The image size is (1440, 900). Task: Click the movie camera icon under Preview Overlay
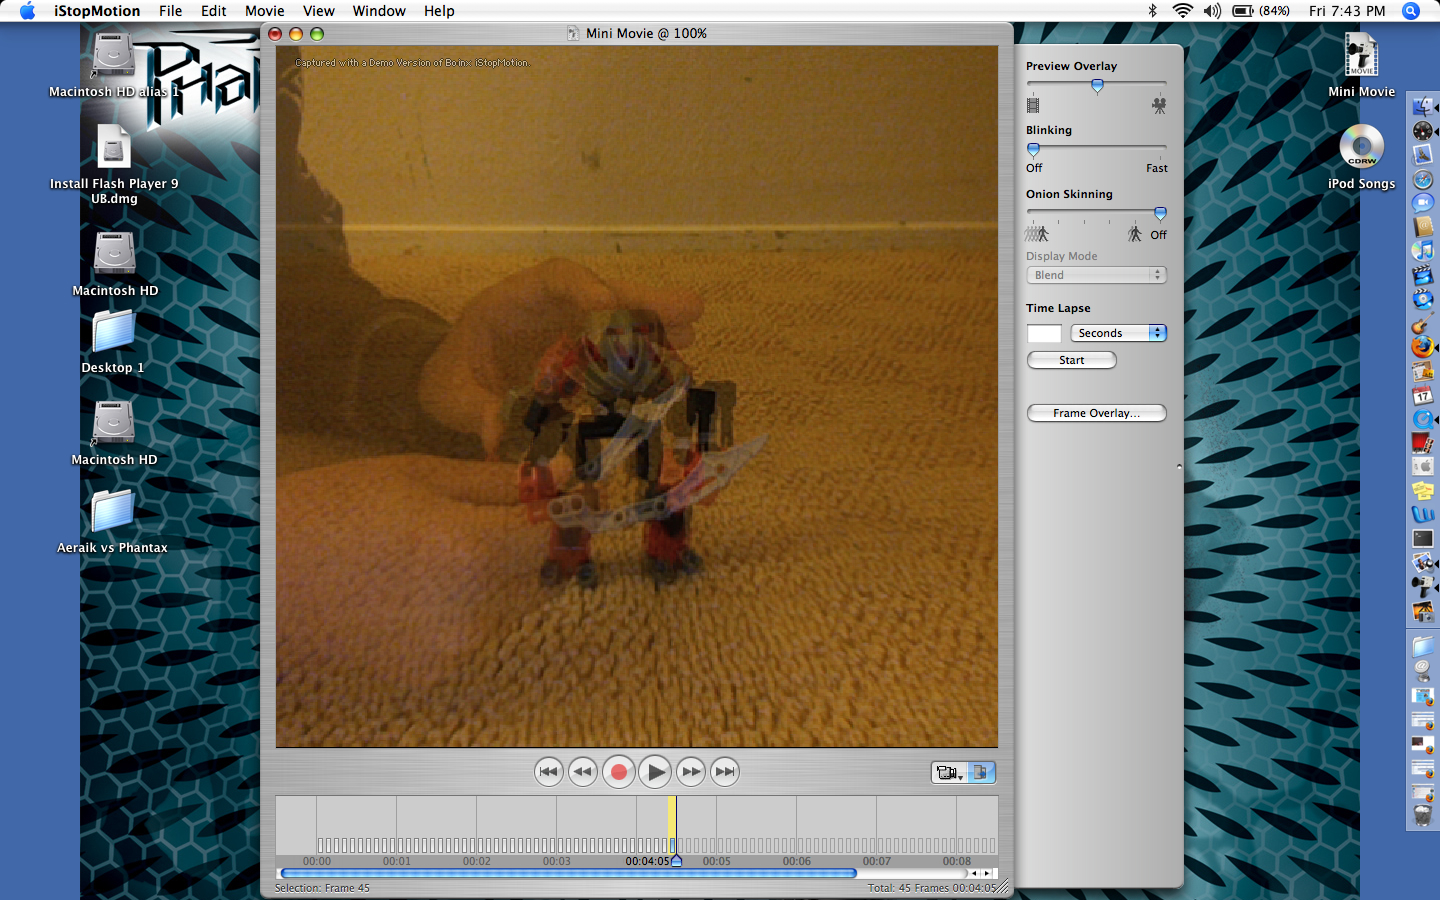click(x=1159, y=104)
